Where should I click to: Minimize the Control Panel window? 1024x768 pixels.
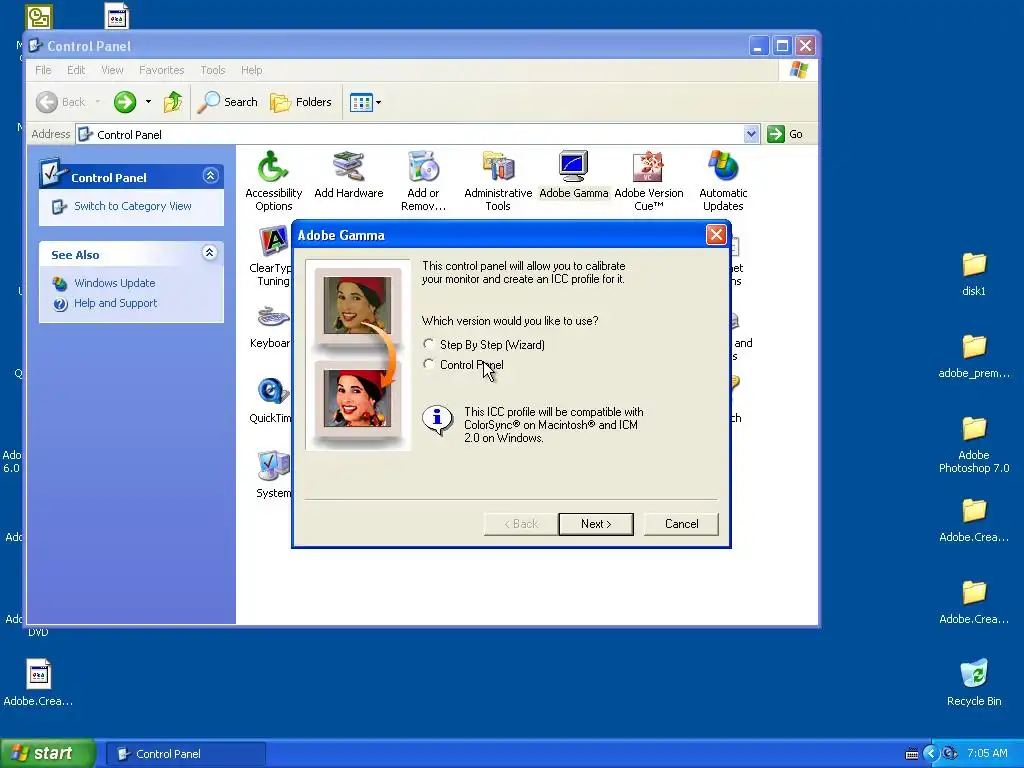(758, 46)
